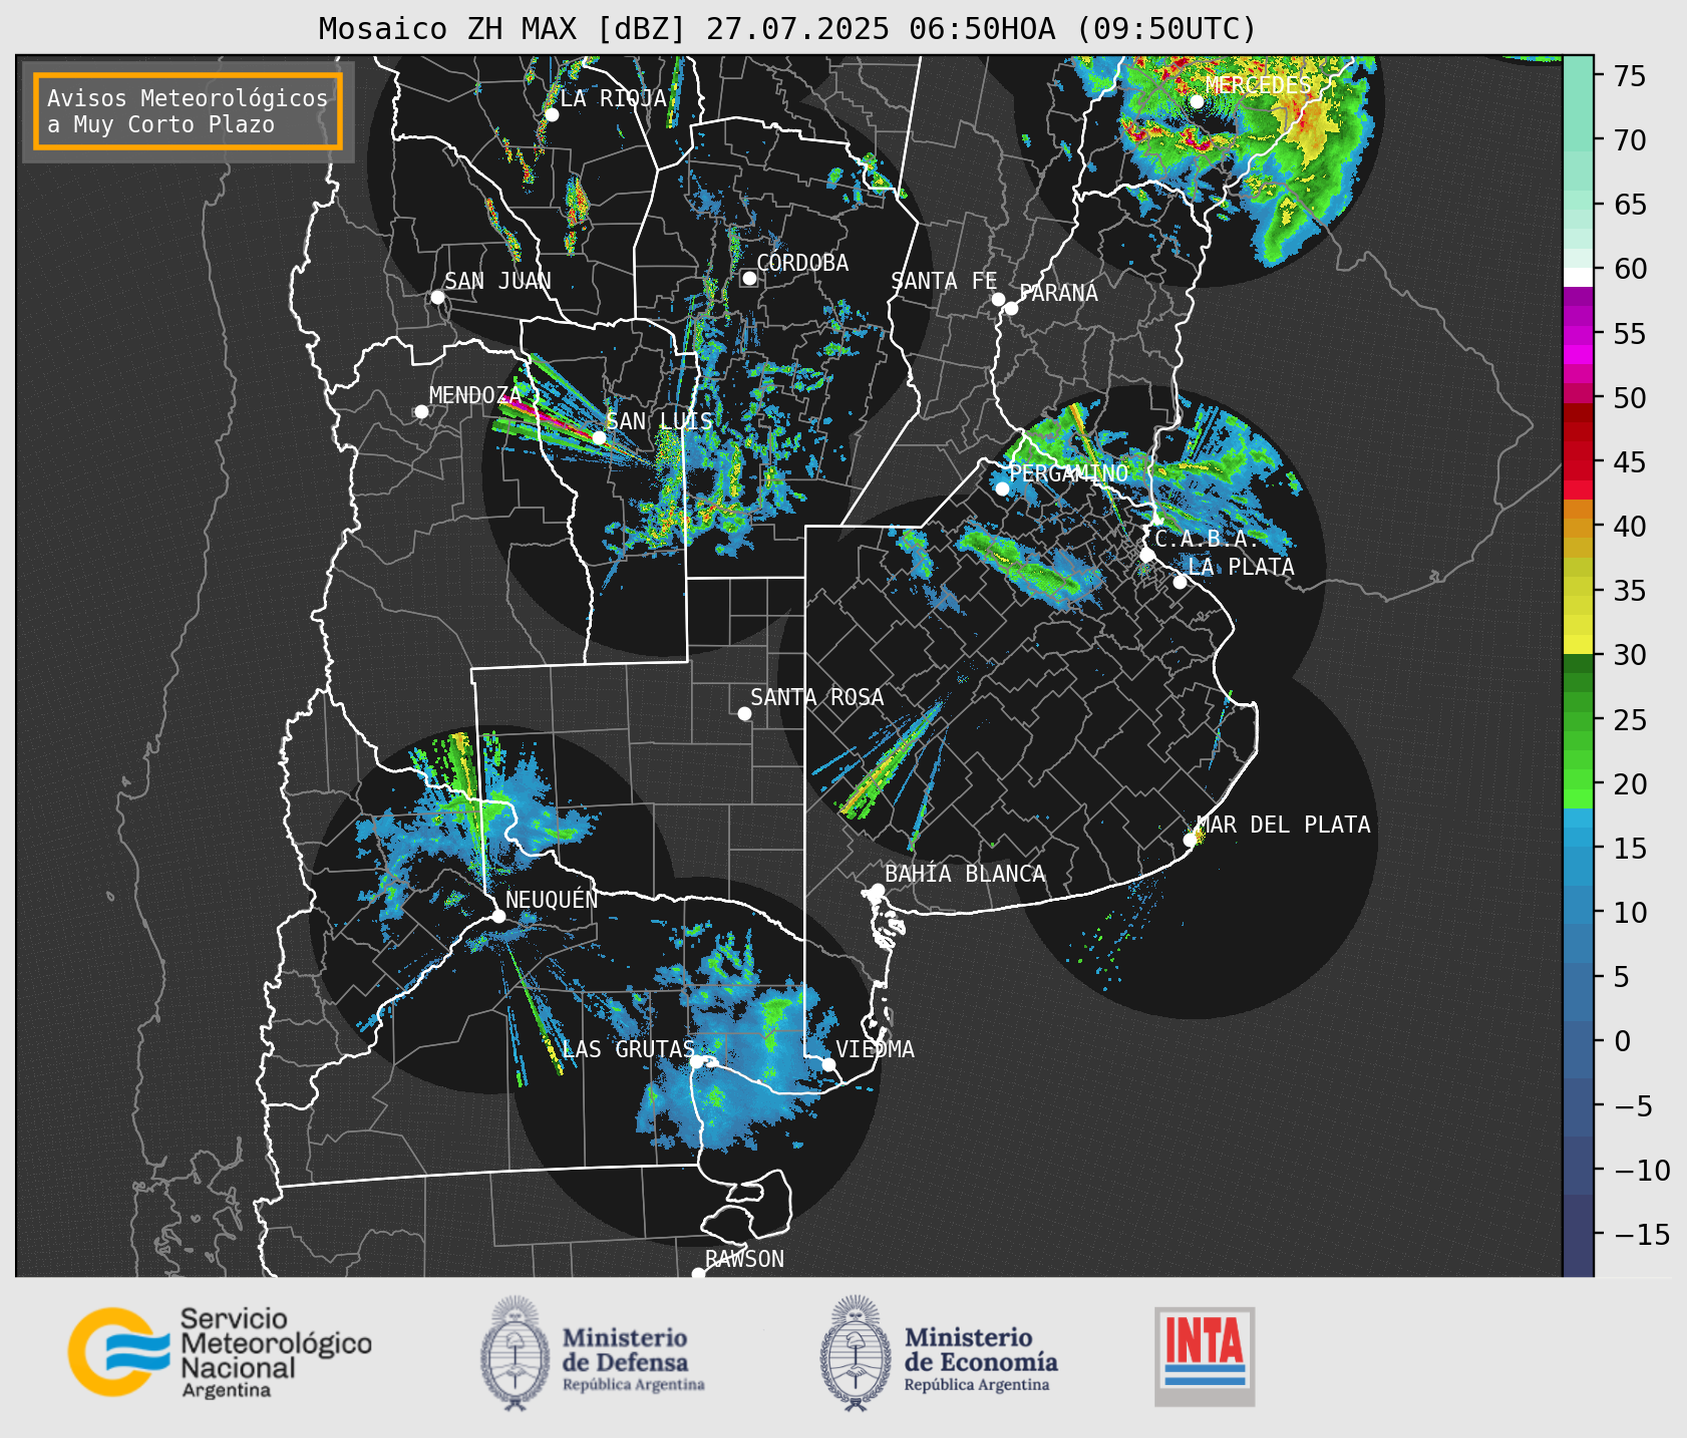Screen dimensions: 1687x1438
Task: Click the INTA logo
Action: tap(1205, 1356)
